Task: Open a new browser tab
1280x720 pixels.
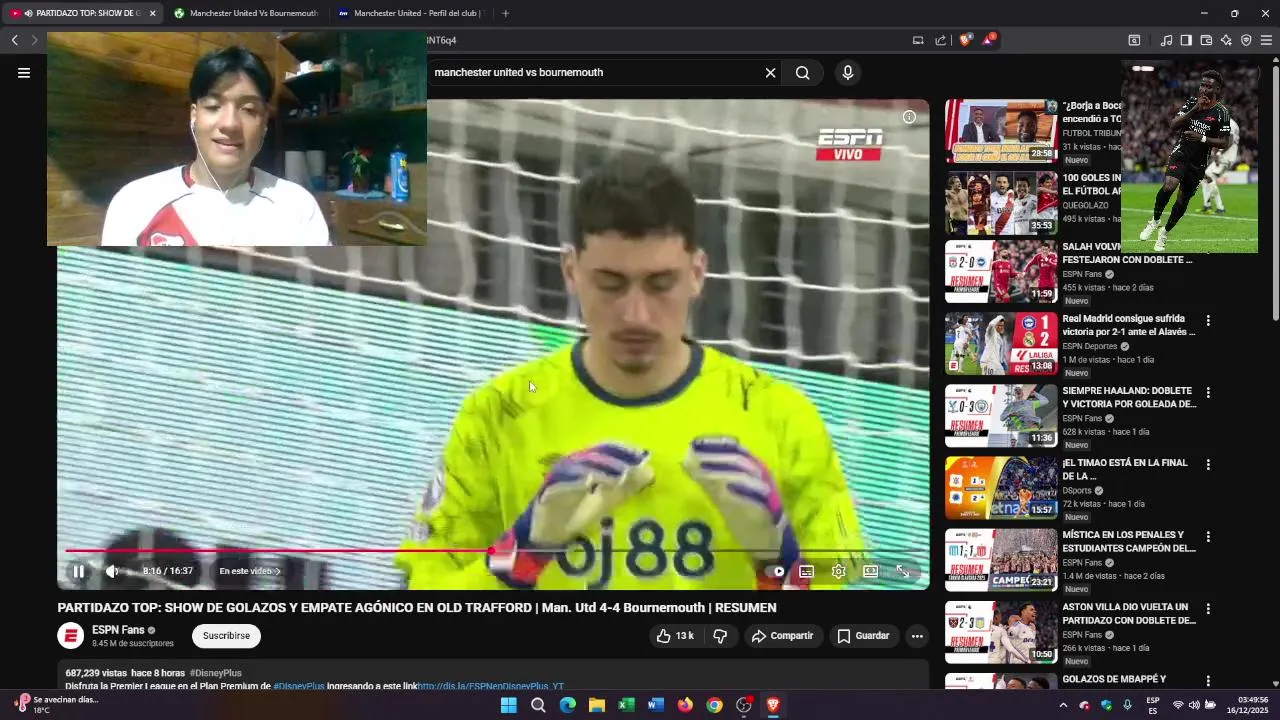Action: pyautogui.click(x=505, y=13)
